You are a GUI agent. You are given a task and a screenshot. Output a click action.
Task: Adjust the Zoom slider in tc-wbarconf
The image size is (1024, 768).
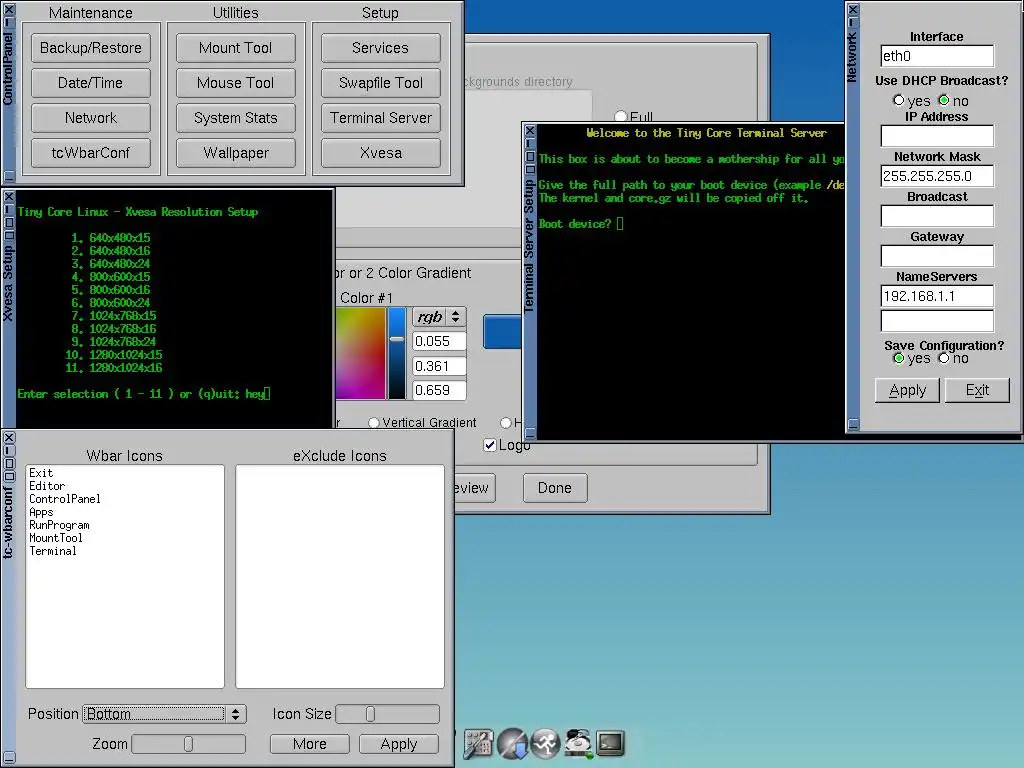pyautogui.click(x=189, y=744)
